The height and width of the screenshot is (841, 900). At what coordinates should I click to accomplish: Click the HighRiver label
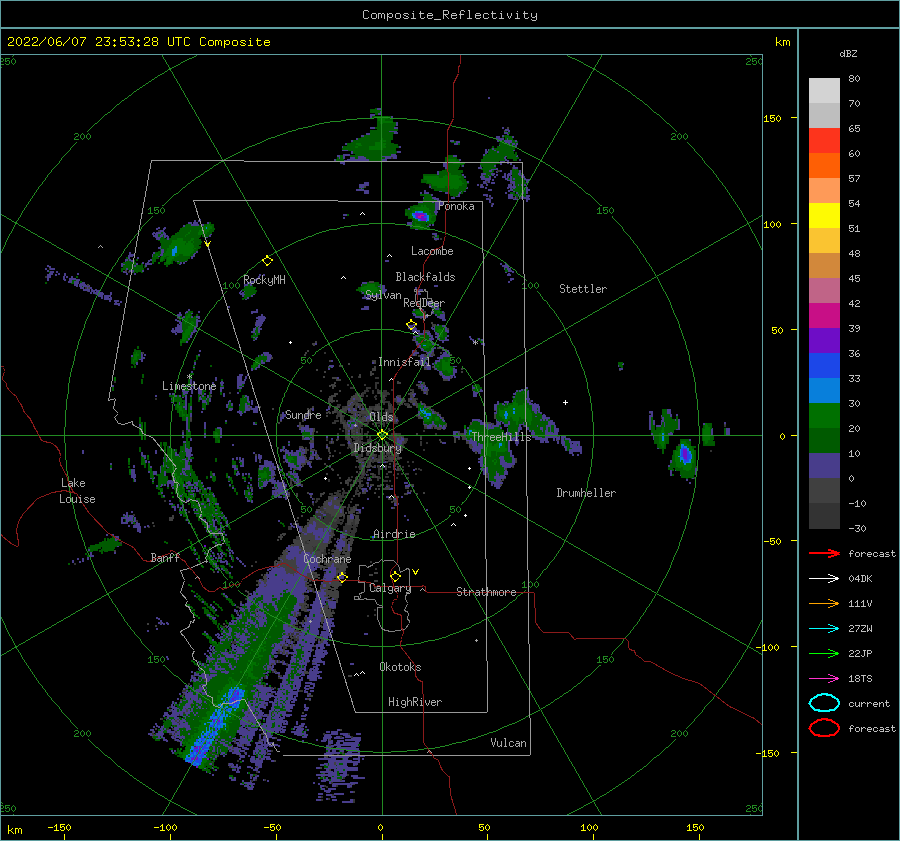pyautogui.click(x=415, y=702)
